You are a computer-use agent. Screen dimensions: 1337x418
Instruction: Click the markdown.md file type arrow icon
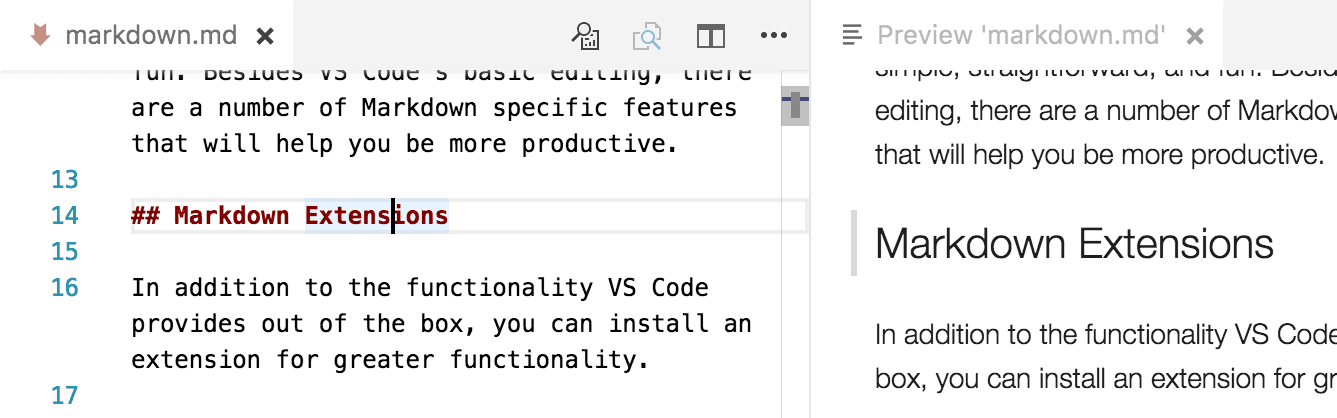(40, 36)
